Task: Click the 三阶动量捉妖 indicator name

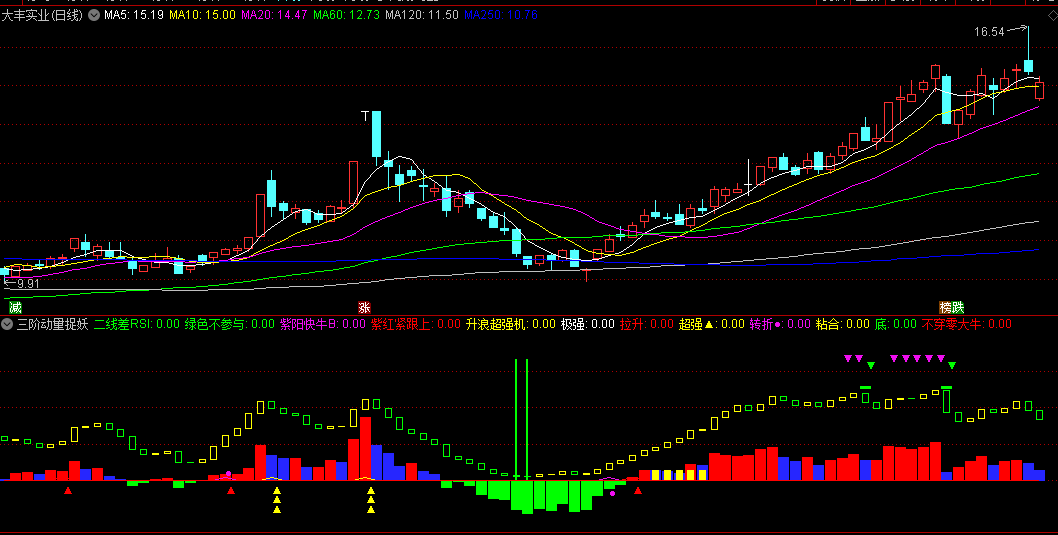Action: (x=53, y=325)
